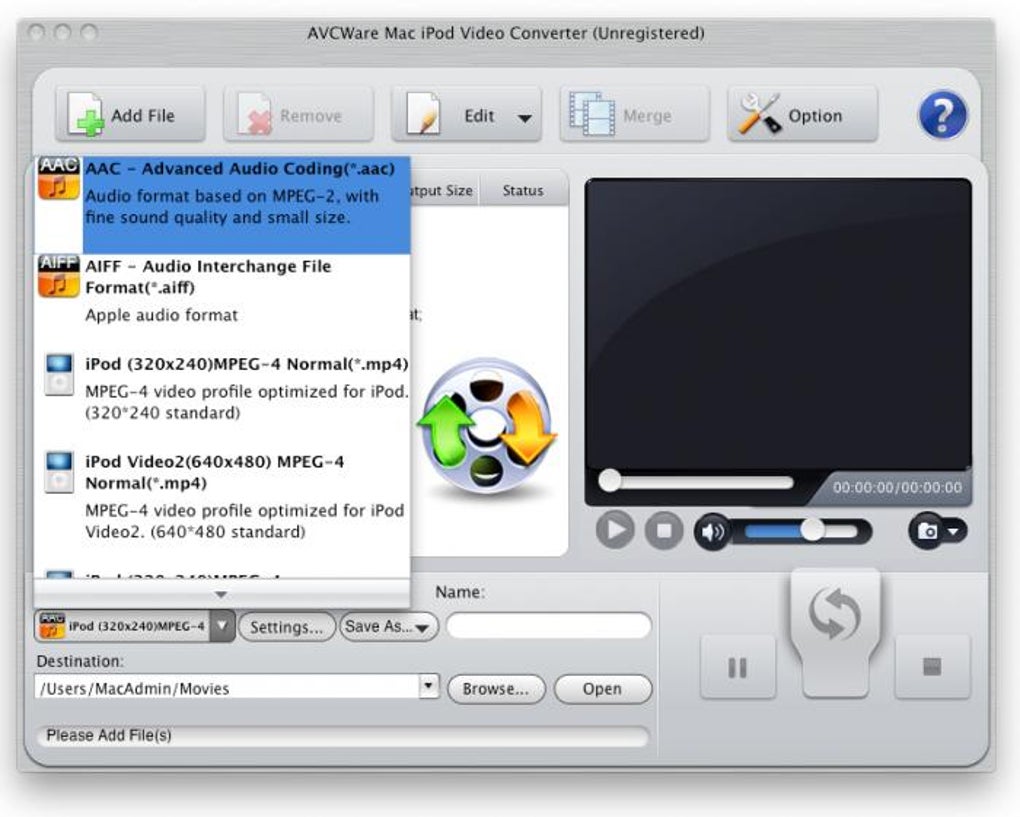Click the iPod device icon for Video2 profile
This screenshot has height=817, width=1020.
(59, 472)
